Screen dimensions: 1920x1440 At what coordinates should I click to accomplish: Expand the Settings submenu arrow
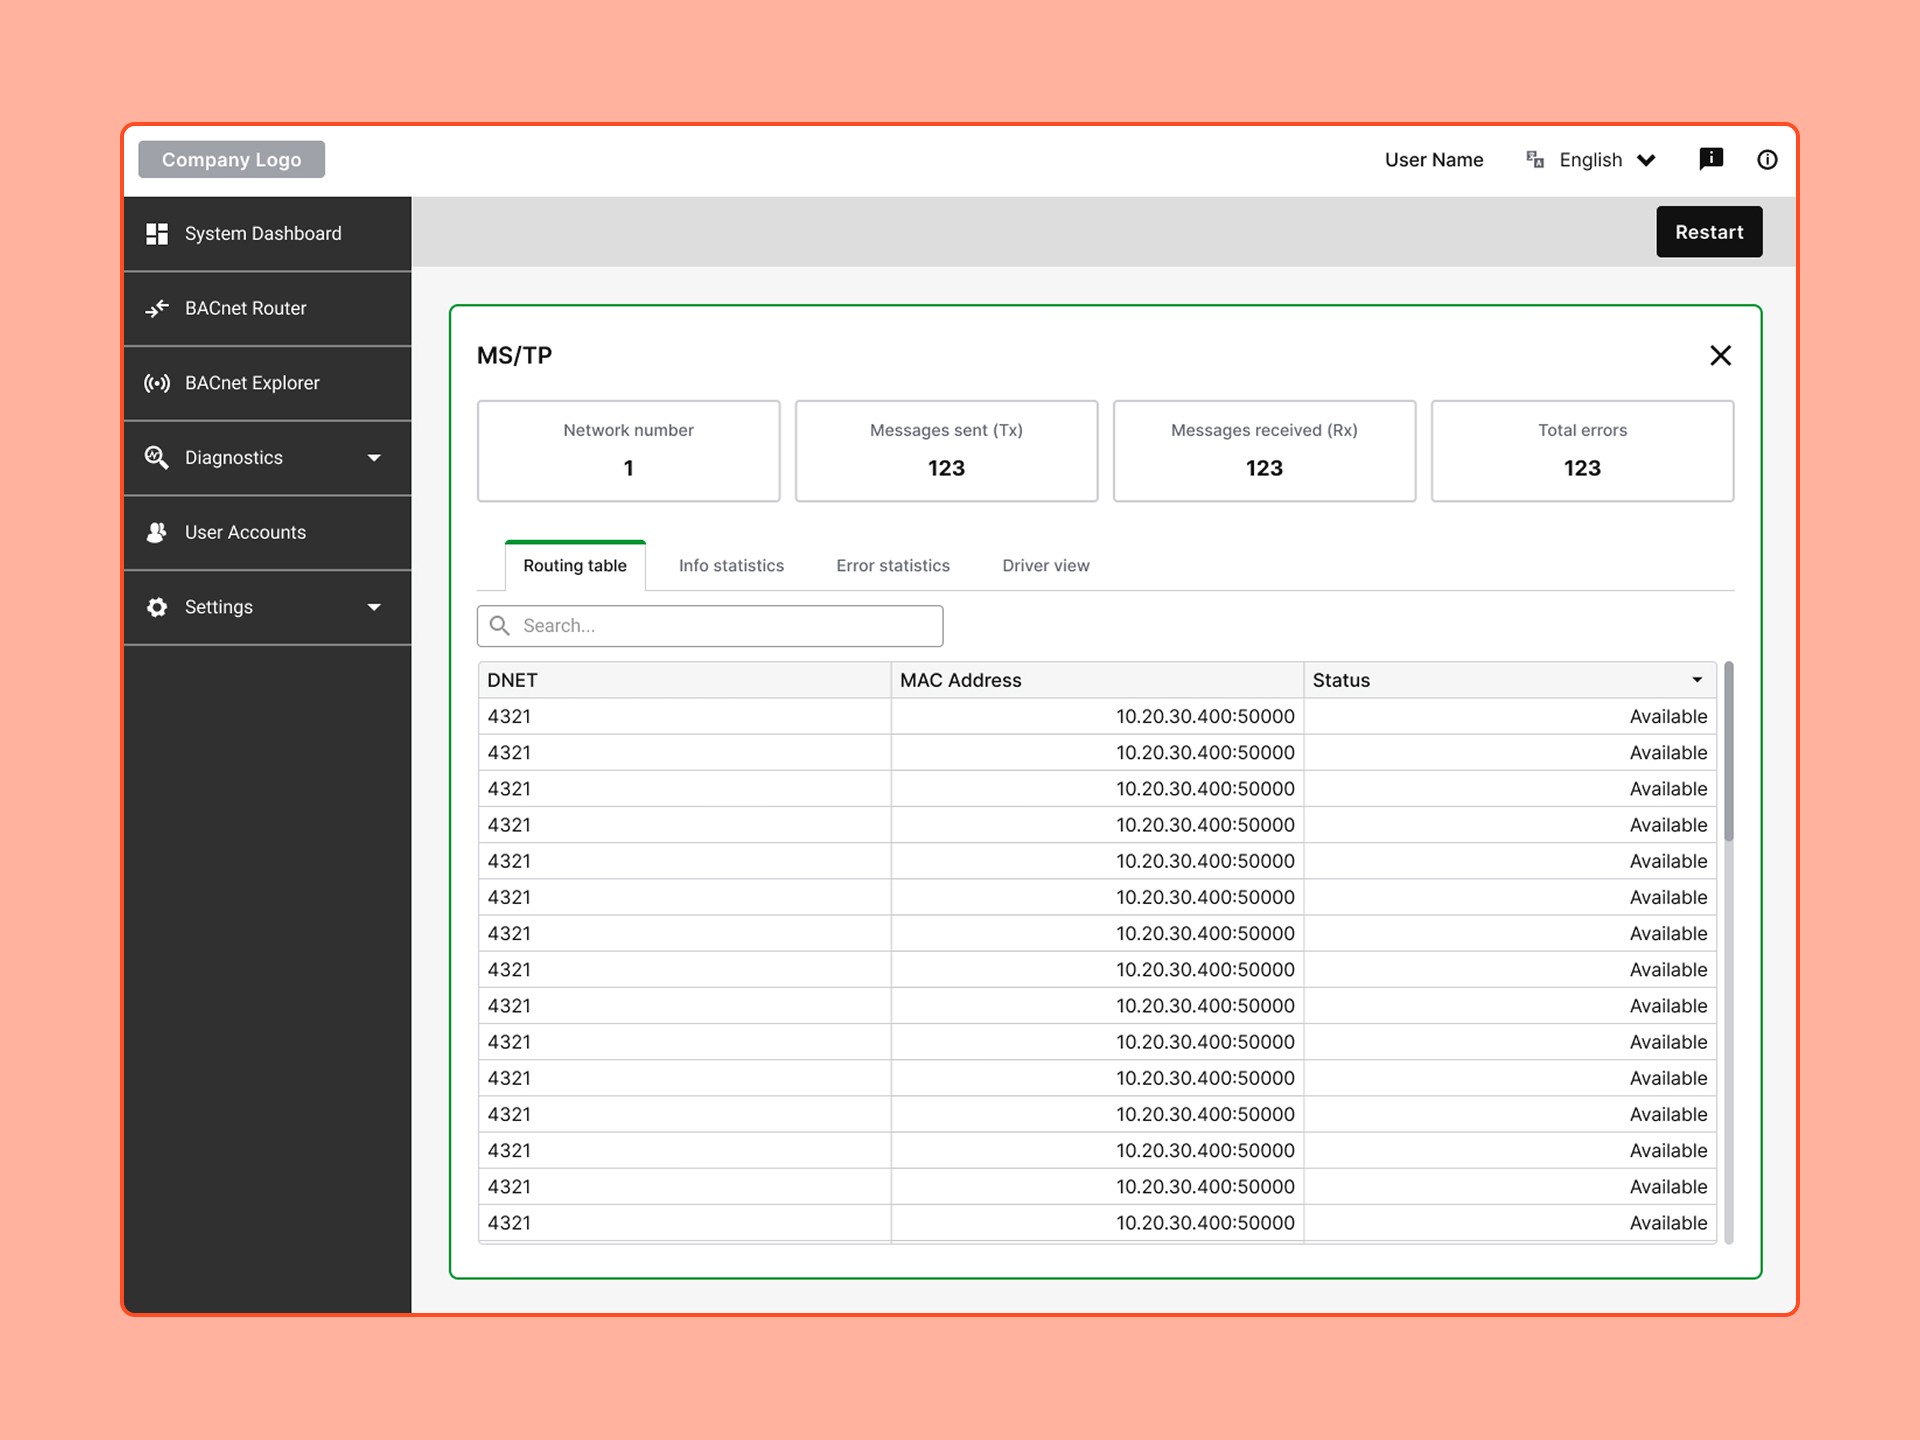[374, 607]
